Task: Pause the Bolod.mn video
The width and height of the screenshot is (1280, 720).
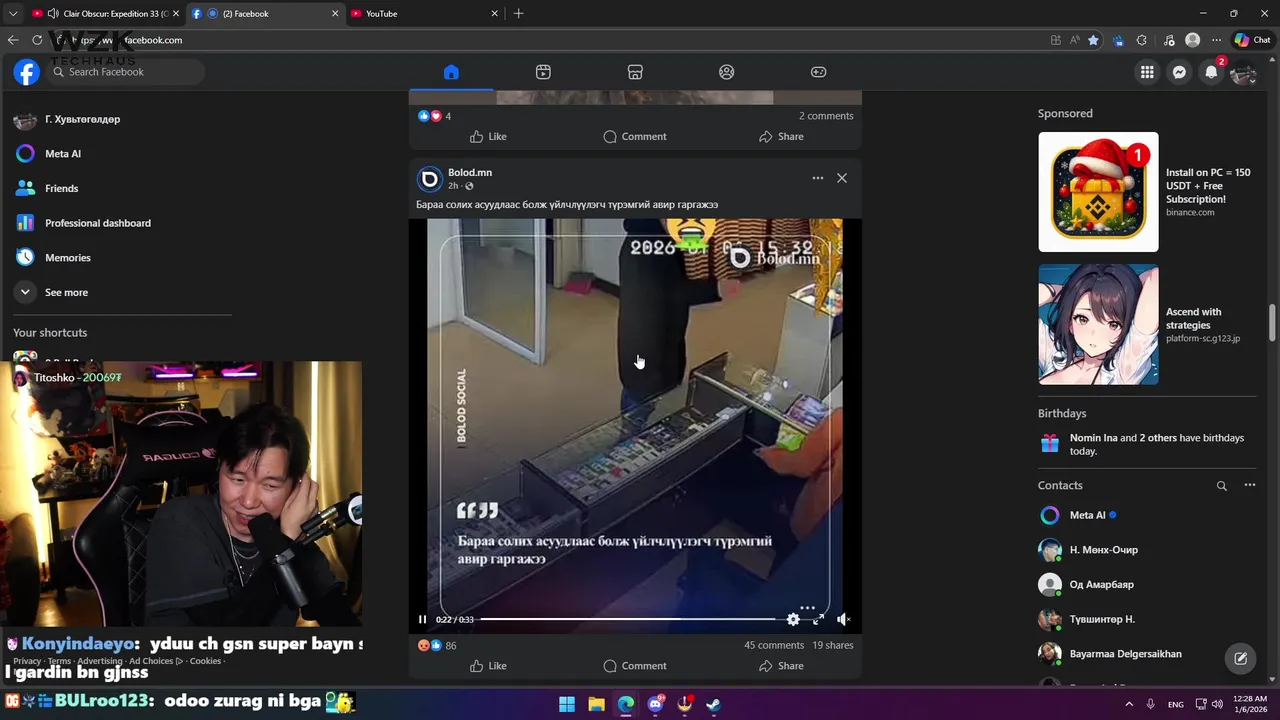Action: pos(422,620)
